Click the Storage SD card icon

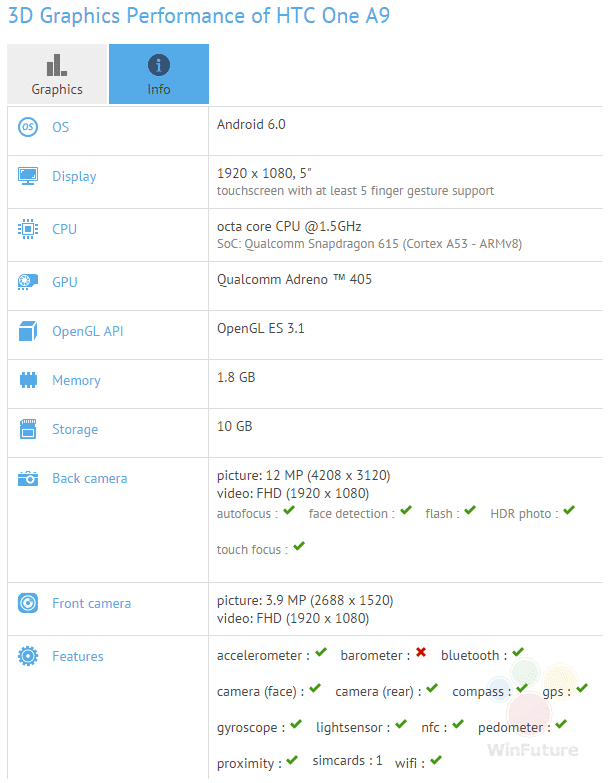tap(28, 429)
